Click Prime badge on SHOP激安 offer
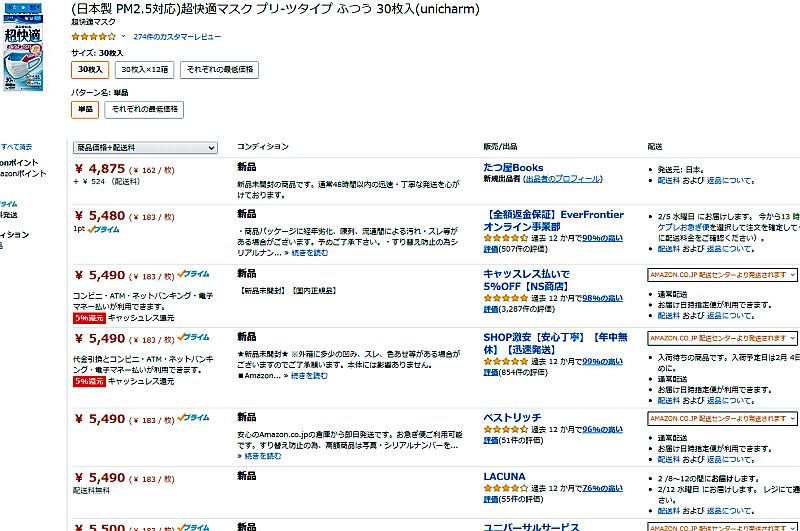800x531 pixels. point(193,338)
